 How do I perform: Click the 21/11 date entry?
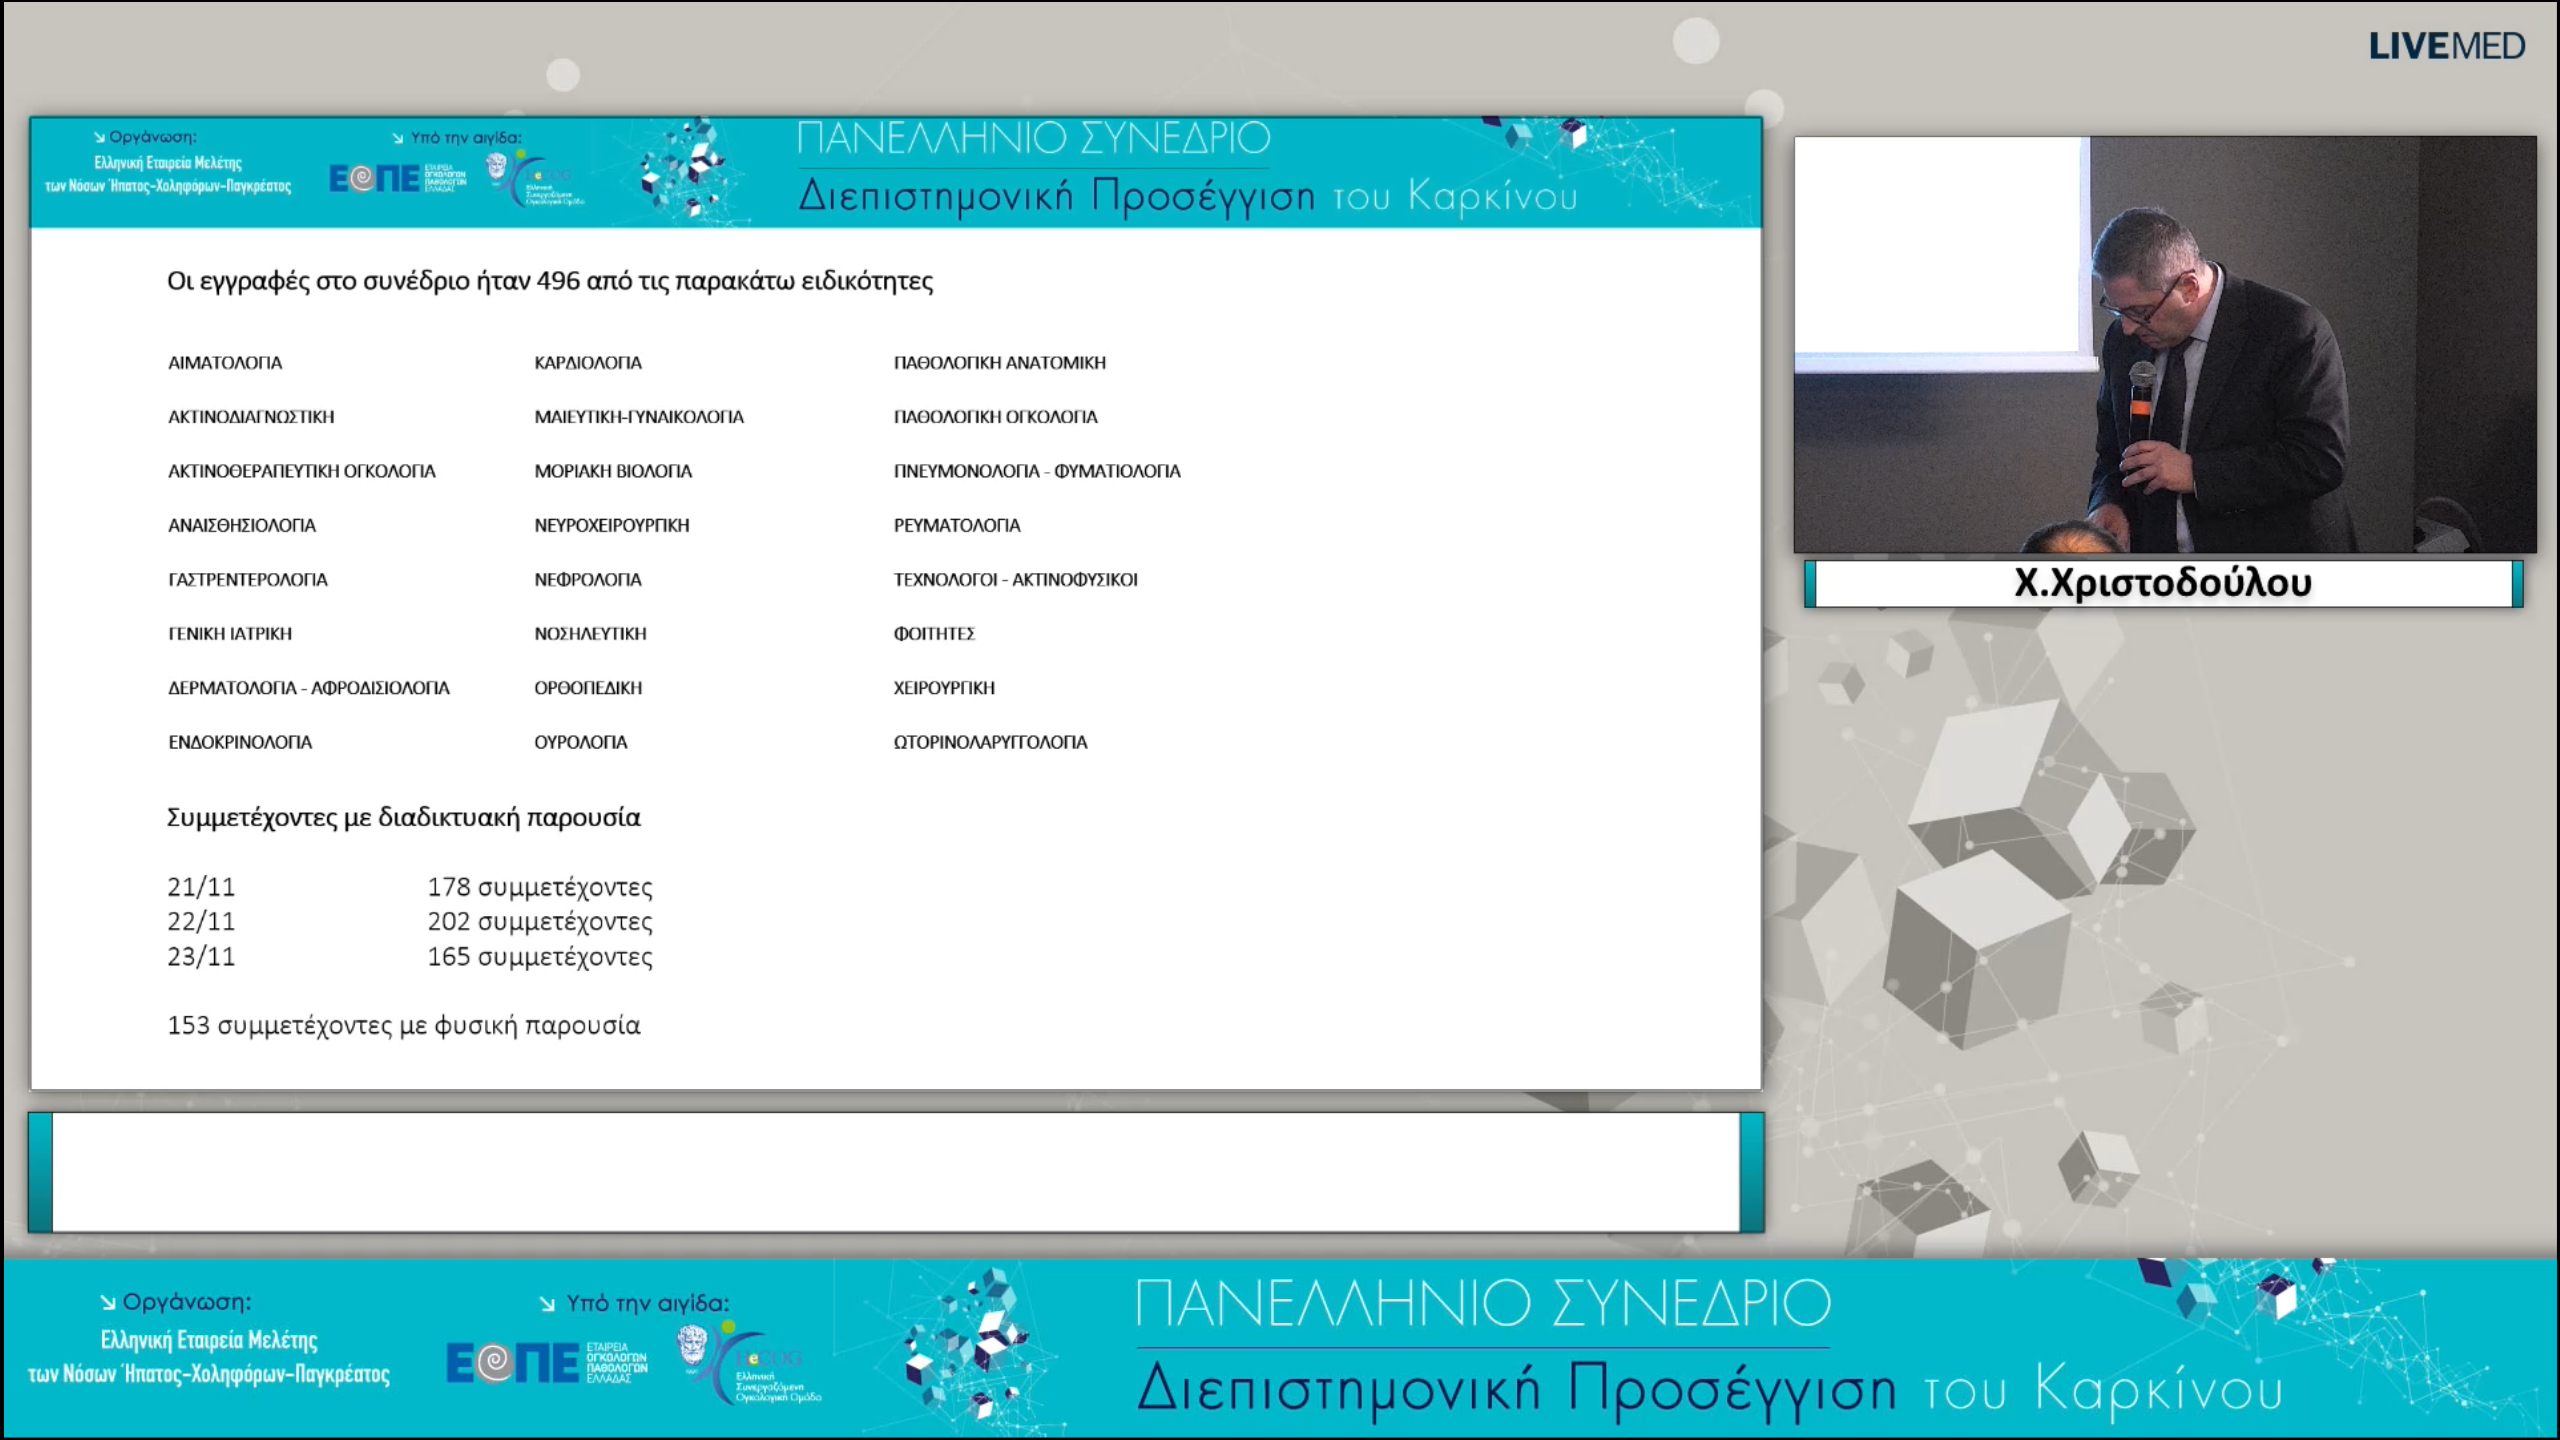click(201, 887)
